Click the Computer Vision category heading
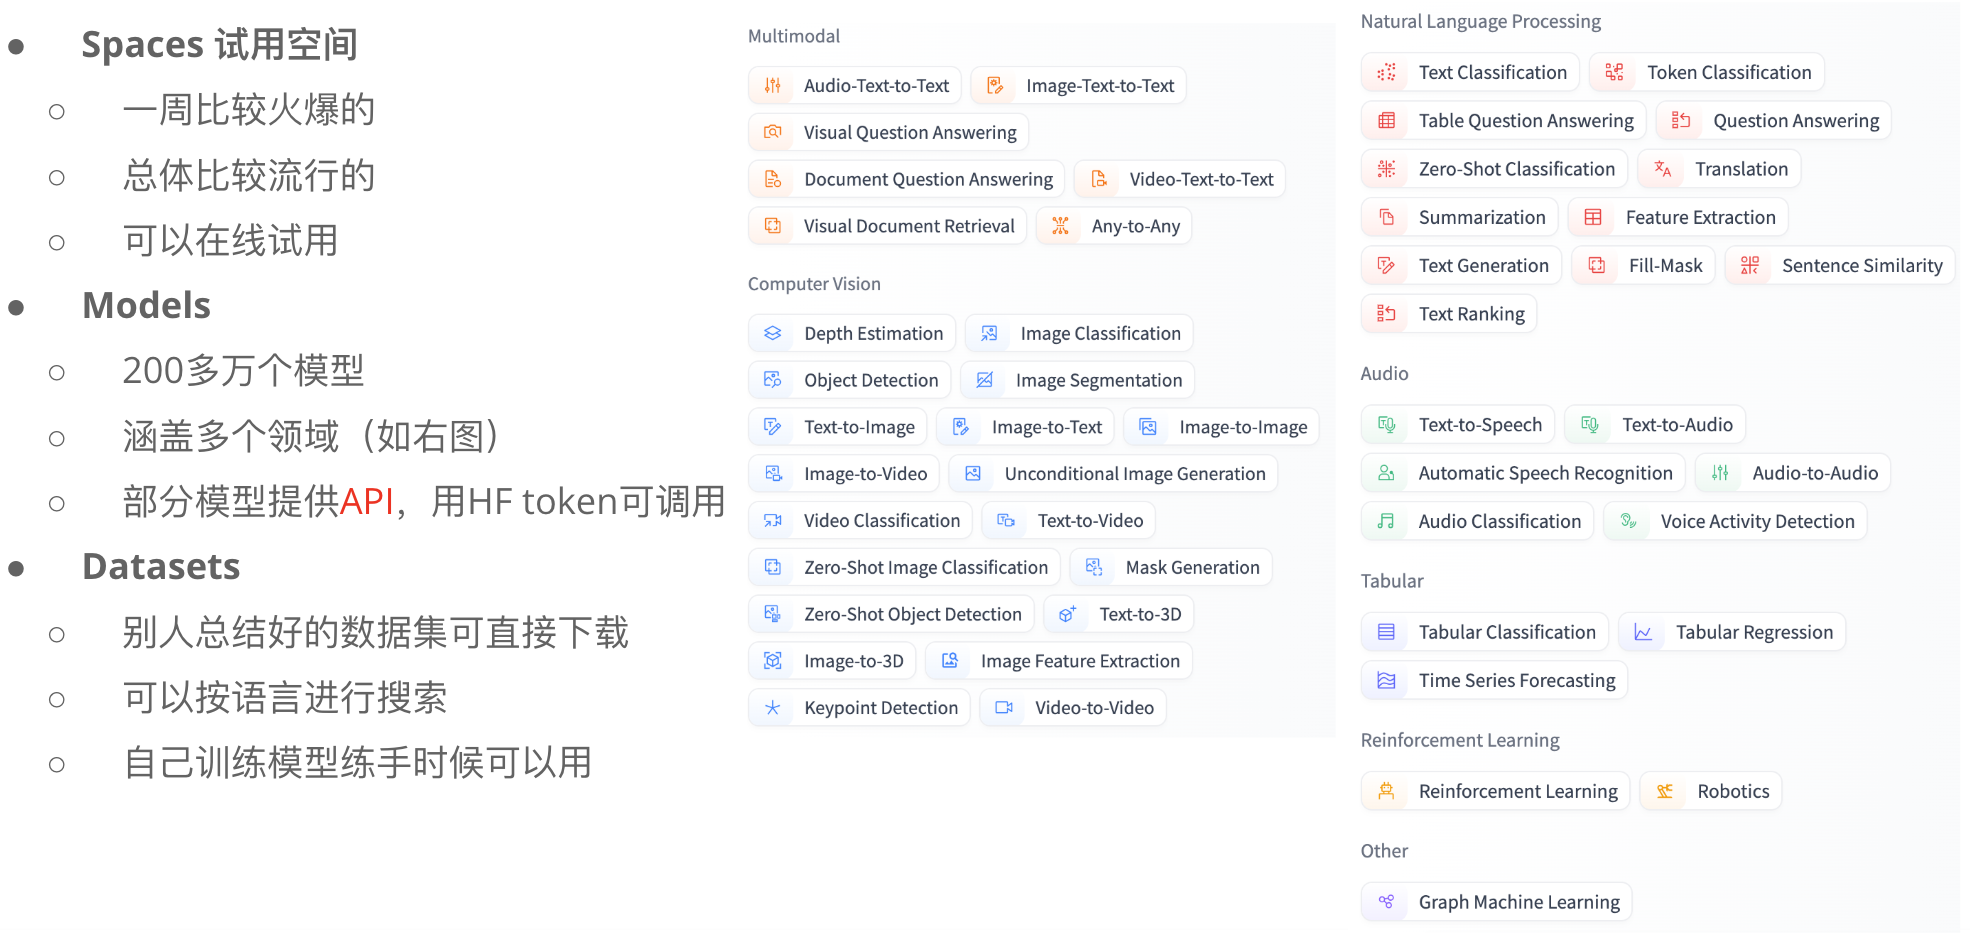This screenshot has width=1970, height=942. tap(814, 284)
